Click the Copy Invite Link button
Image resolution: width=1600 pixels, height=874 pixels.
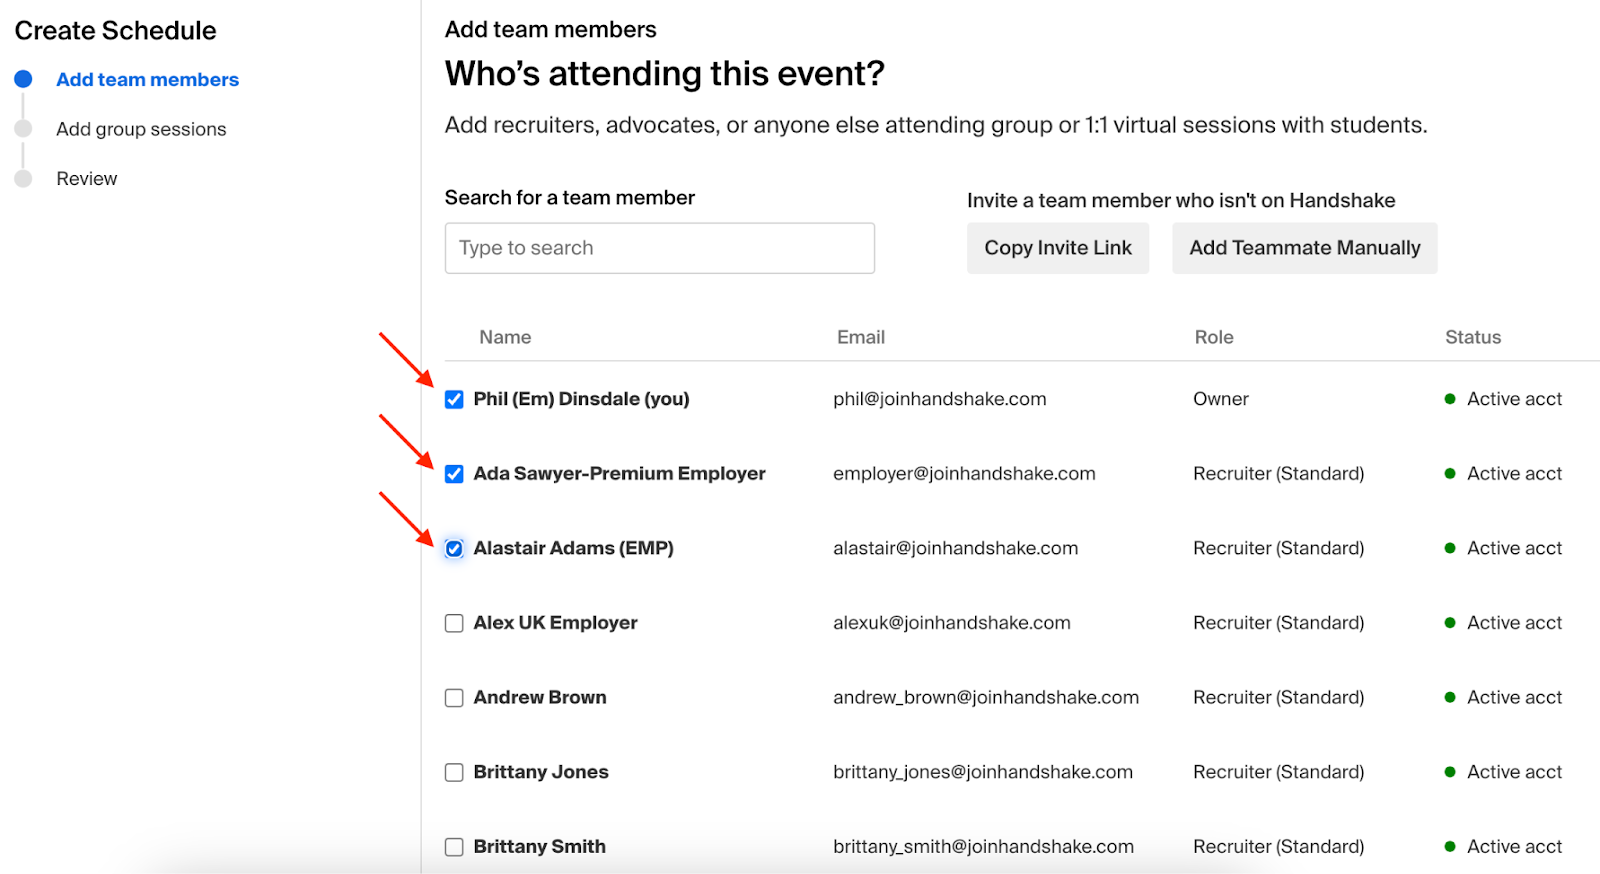[x=1057, y=248]
